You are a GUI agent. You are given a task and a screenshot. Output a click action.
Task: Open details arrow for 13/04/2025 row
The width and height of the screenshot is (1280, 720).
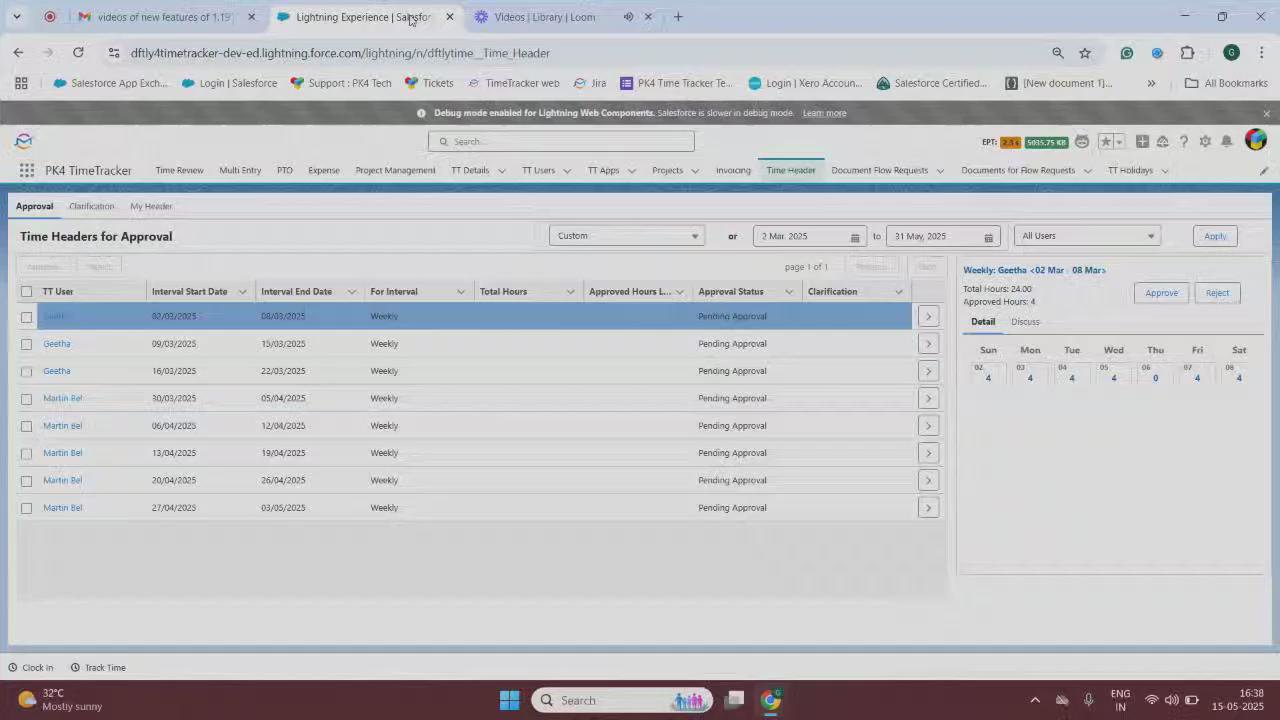(928, 453)
